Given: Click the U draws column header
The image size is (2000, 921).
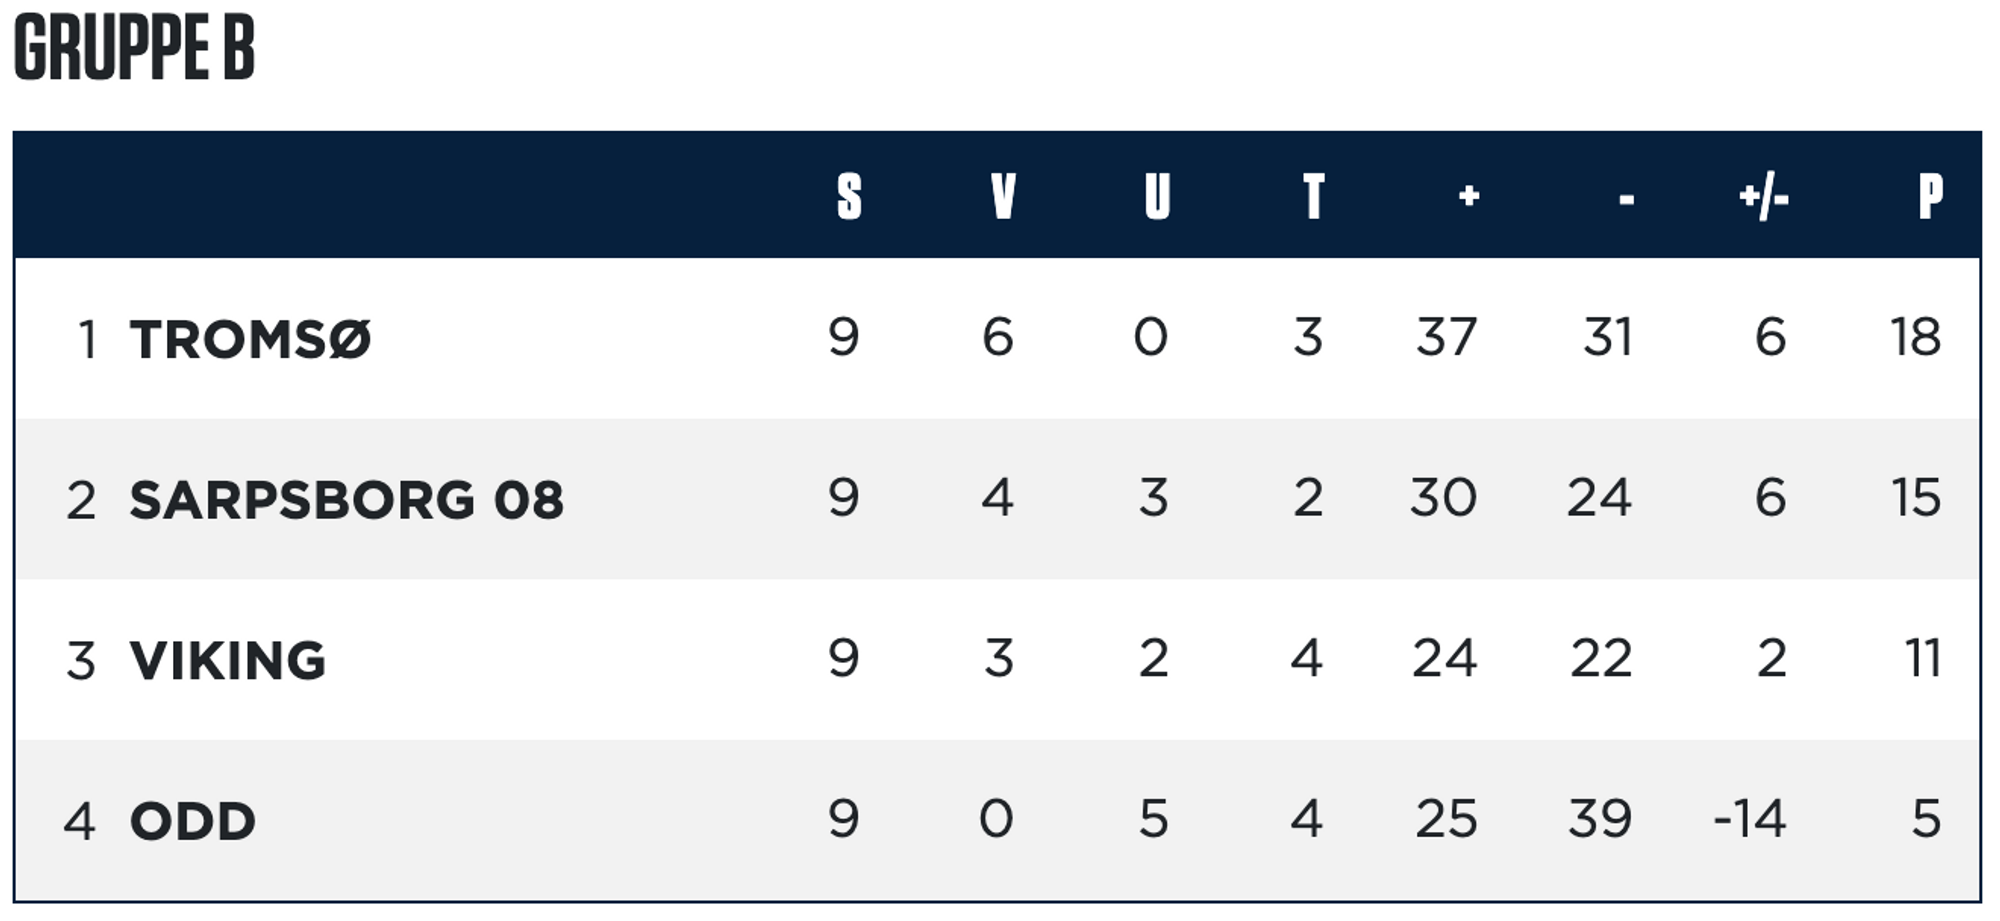Looking at the screenshot, I should click(x=1157, y=196).
